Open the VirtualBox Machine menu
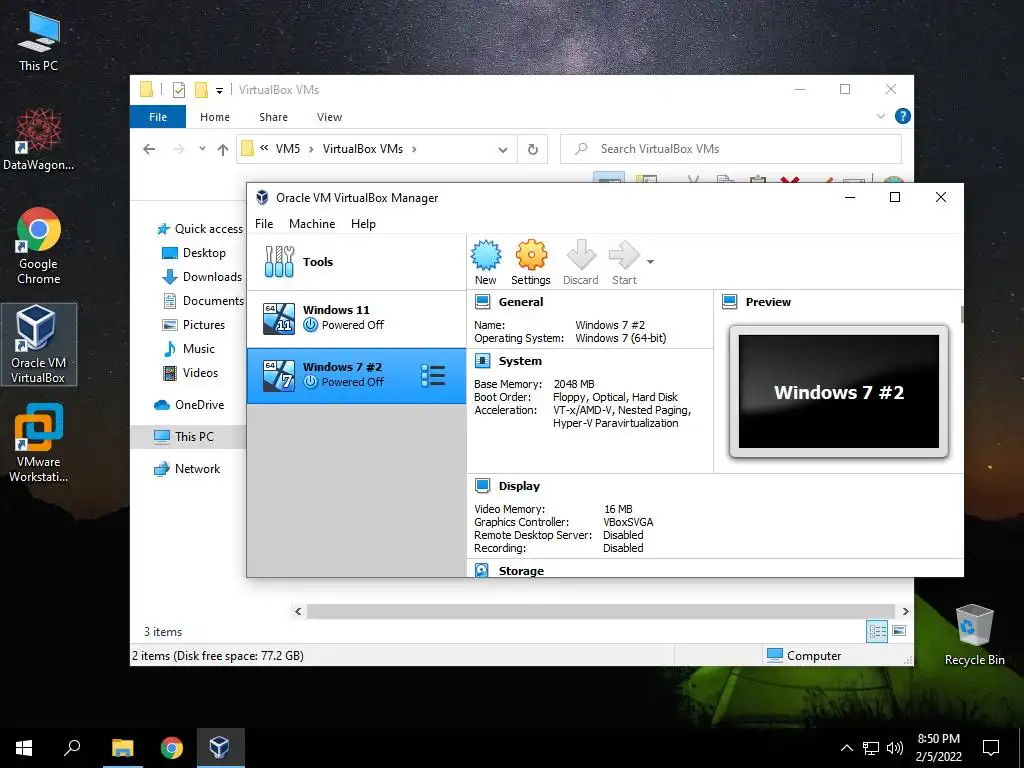 click(x=312, y=224)
